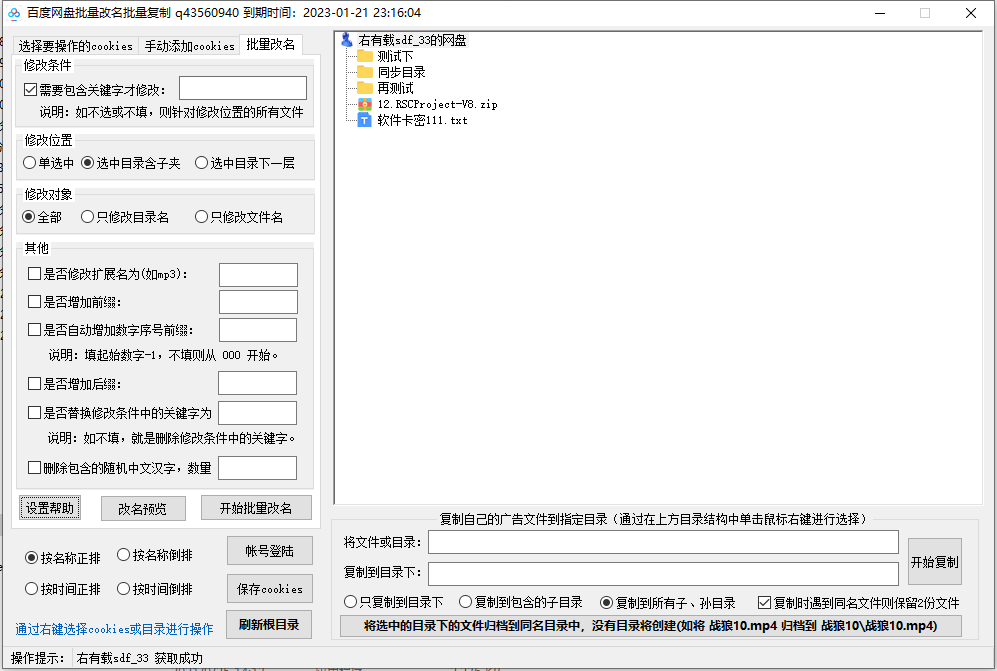Screen dimensions: 997x671
Task: Select file 12.RSCProject-V8.zip
Action: click(x=437, y=104)
